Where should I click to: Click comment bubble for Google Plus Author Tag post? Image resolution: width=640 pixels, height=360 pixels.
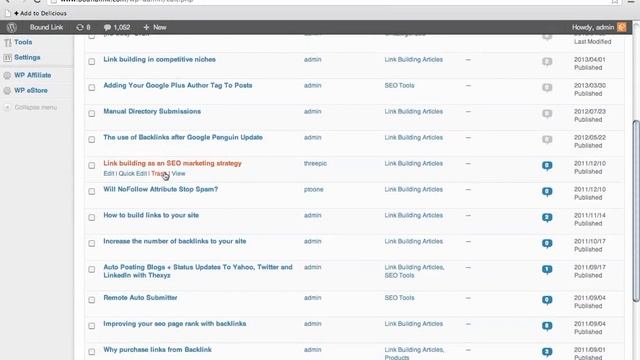click(547, 88)
